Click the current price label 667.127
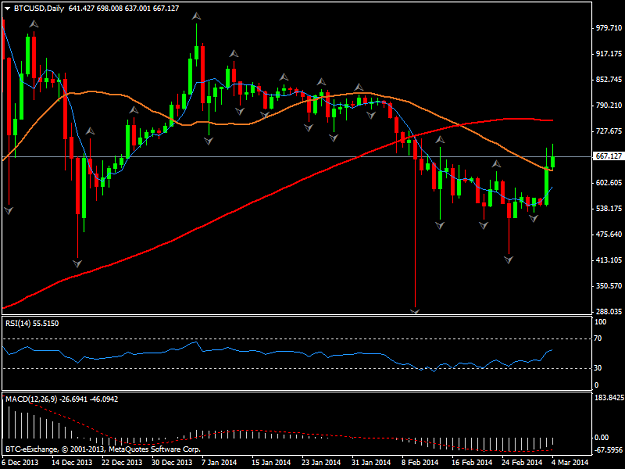 [608, 156]
